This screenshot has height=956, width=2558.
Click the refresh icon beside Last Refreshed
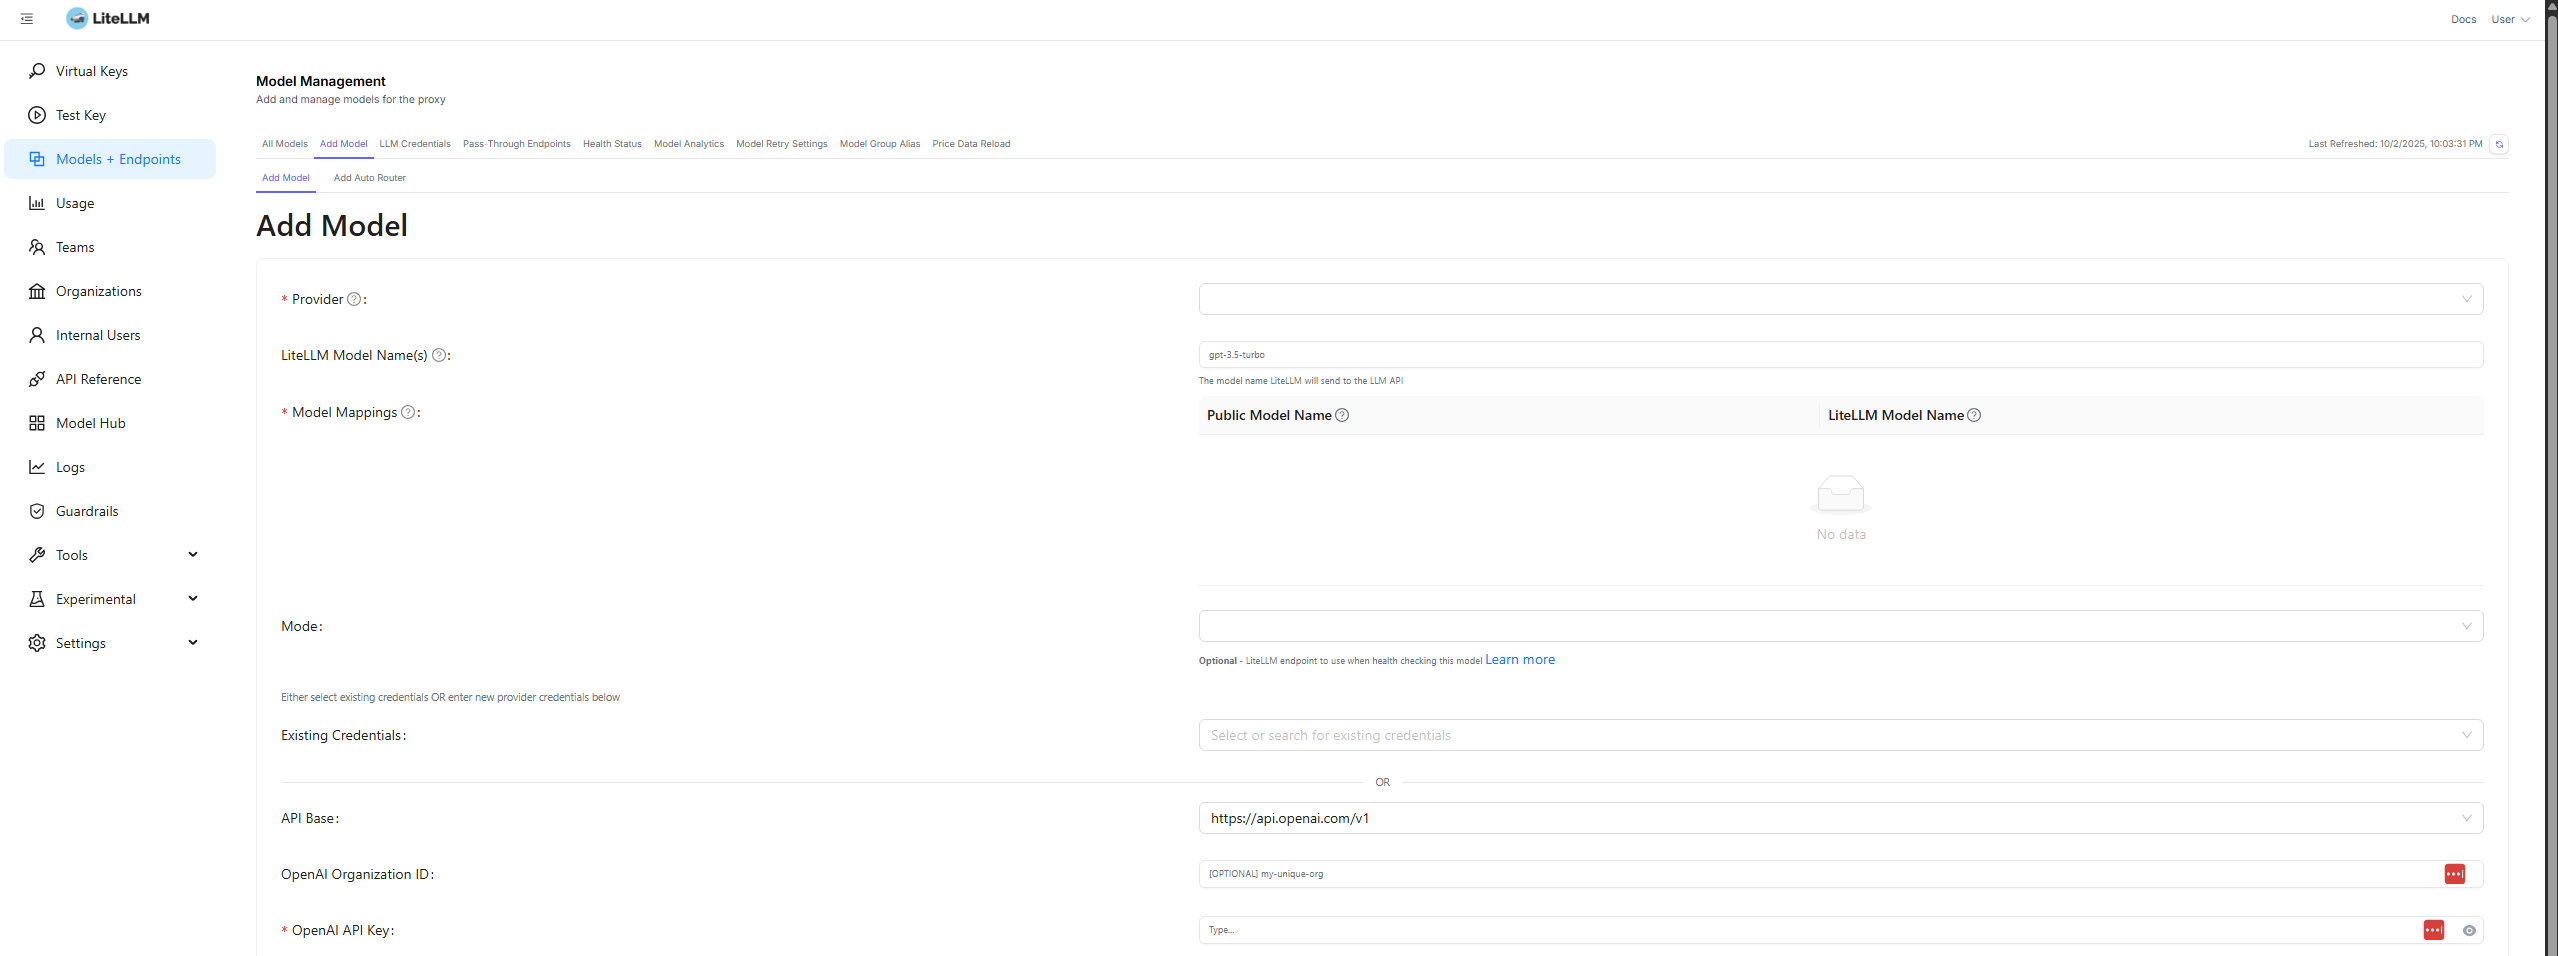click(2499, 144)
